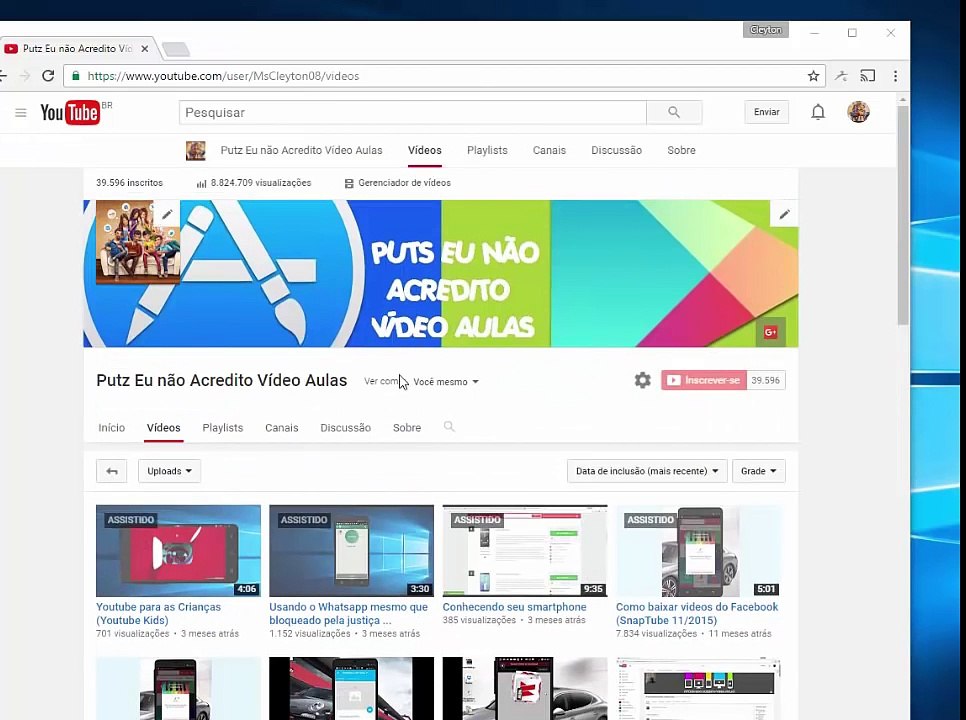966x720 pixels.
Task: Click the Youtube Kids video thumbnail
Action: 178,551
